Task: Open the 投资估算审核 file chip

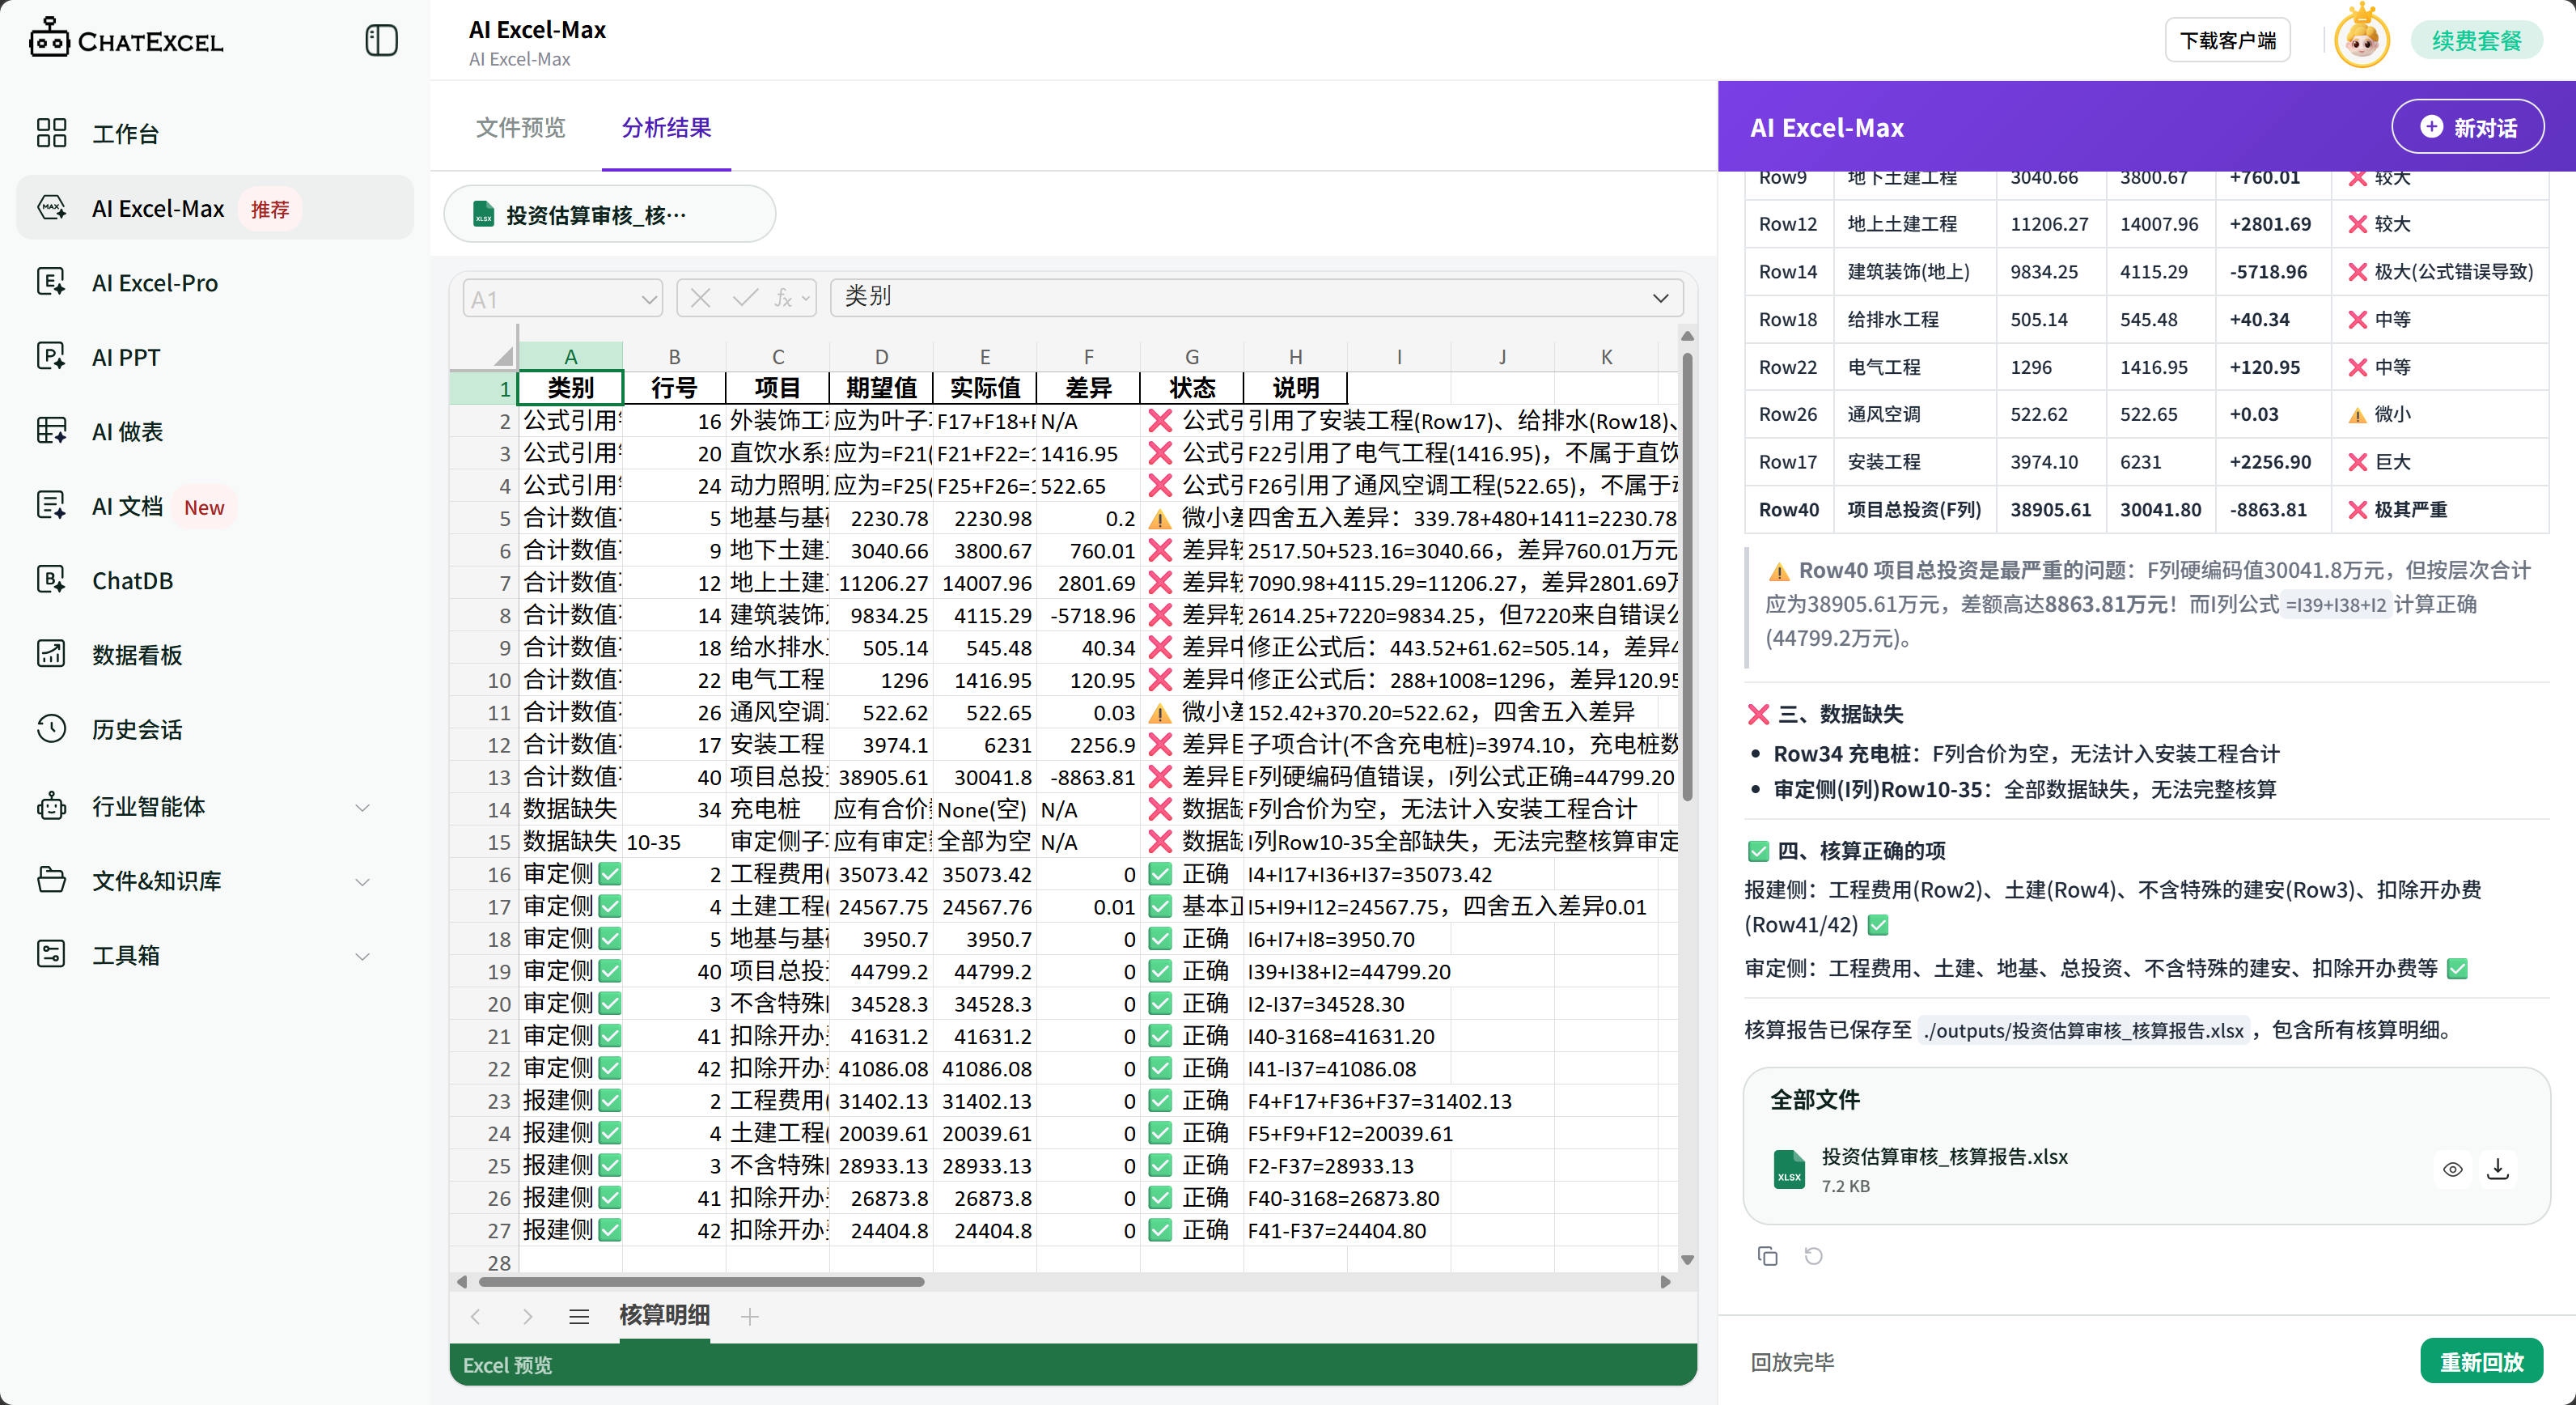Action: click(x=609, y=214)
